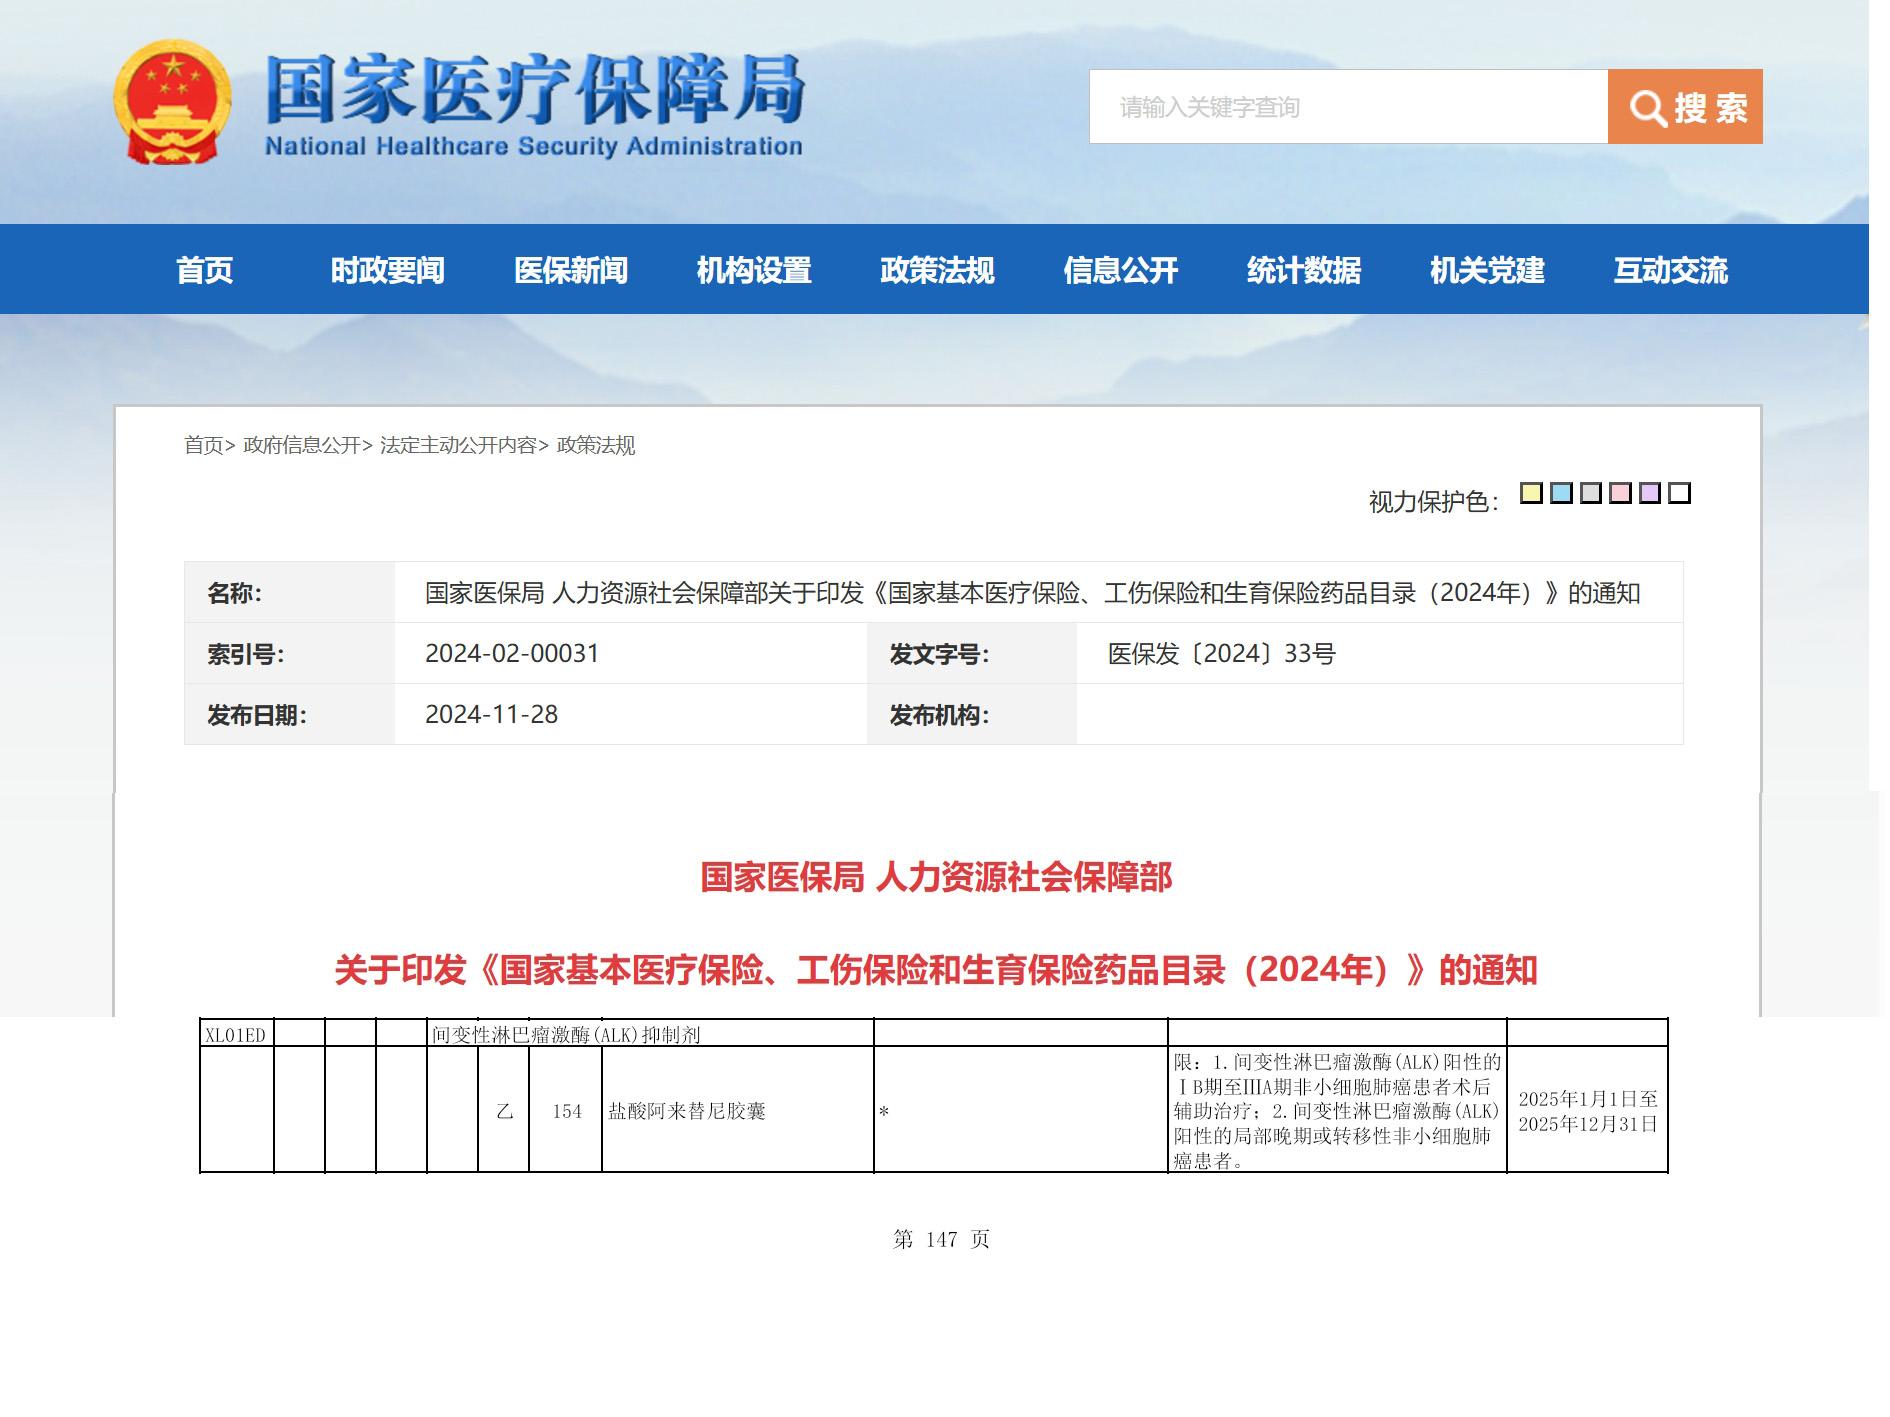Open the 机构设置 navigation item

[x=754, y=270]
